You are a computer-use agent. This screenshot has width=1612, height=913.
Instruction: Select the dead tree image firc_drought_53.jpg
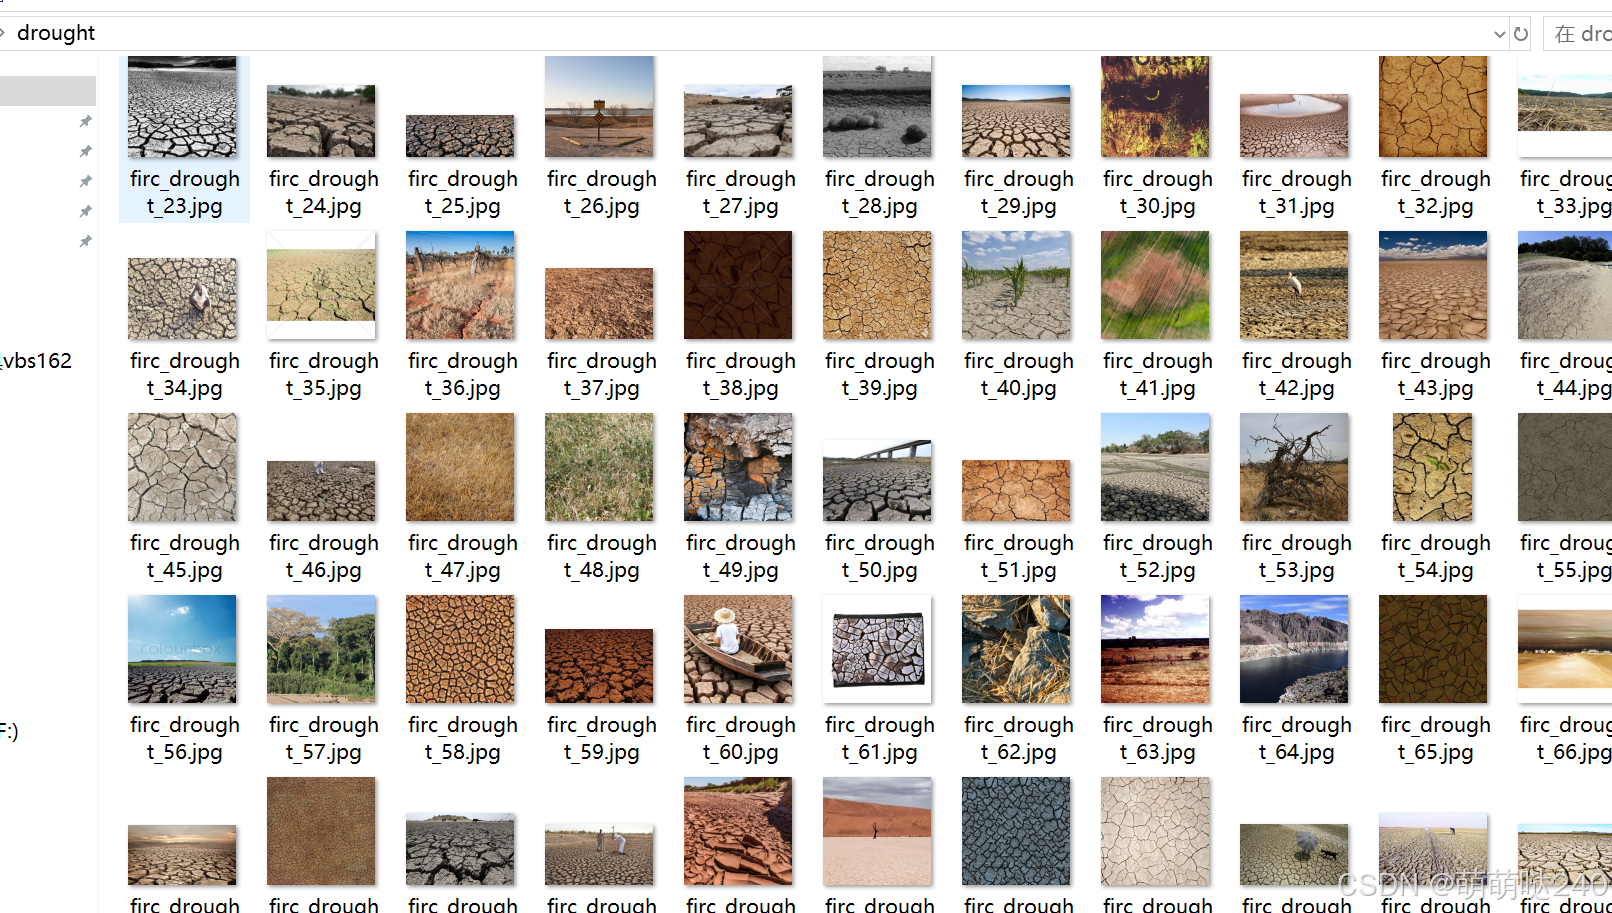1296,498
